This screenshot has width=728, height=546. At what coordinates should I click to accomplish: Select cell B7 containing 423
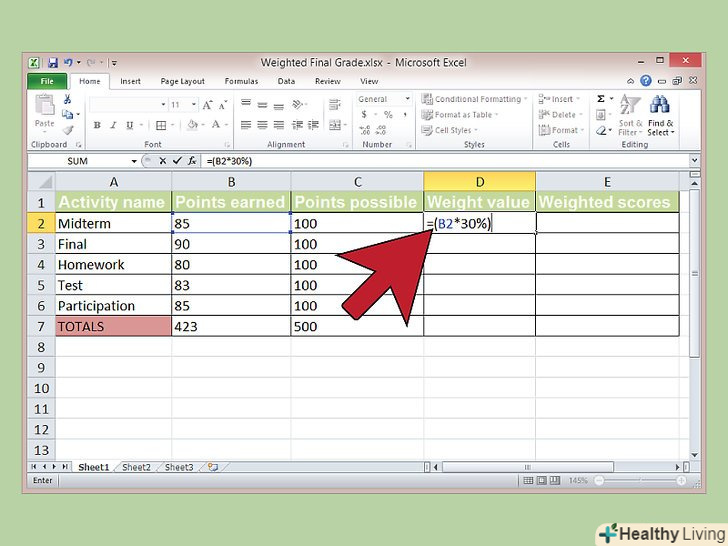[x=231, y=326]
